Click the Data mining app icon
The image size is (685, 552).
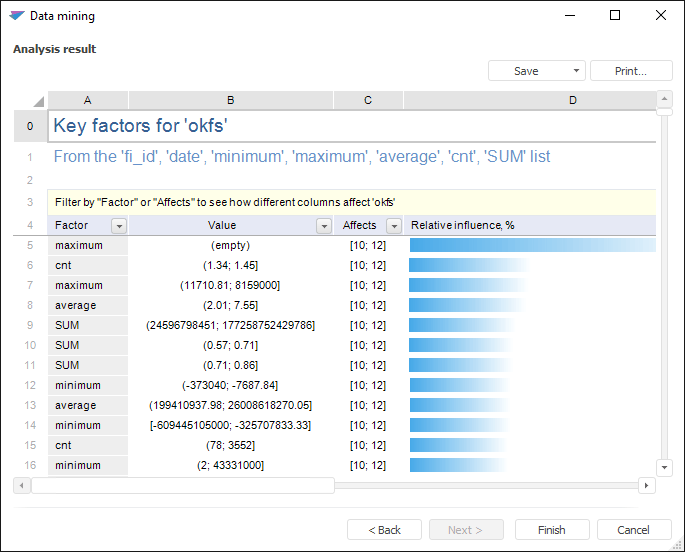(16, 16)
